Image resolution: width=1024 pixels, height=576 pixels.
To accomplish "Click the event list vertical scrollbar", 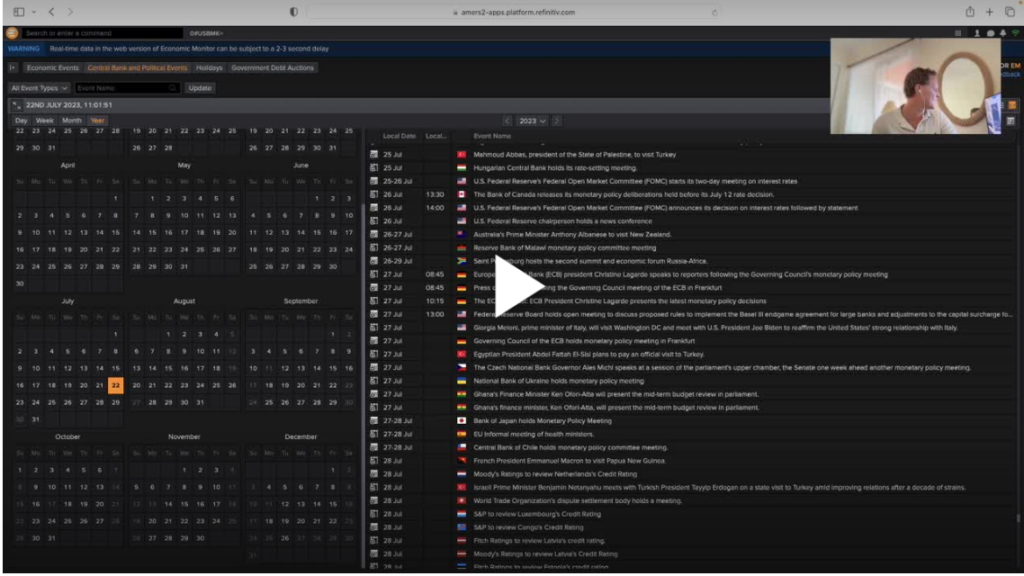I will [x=1018, y=518].
